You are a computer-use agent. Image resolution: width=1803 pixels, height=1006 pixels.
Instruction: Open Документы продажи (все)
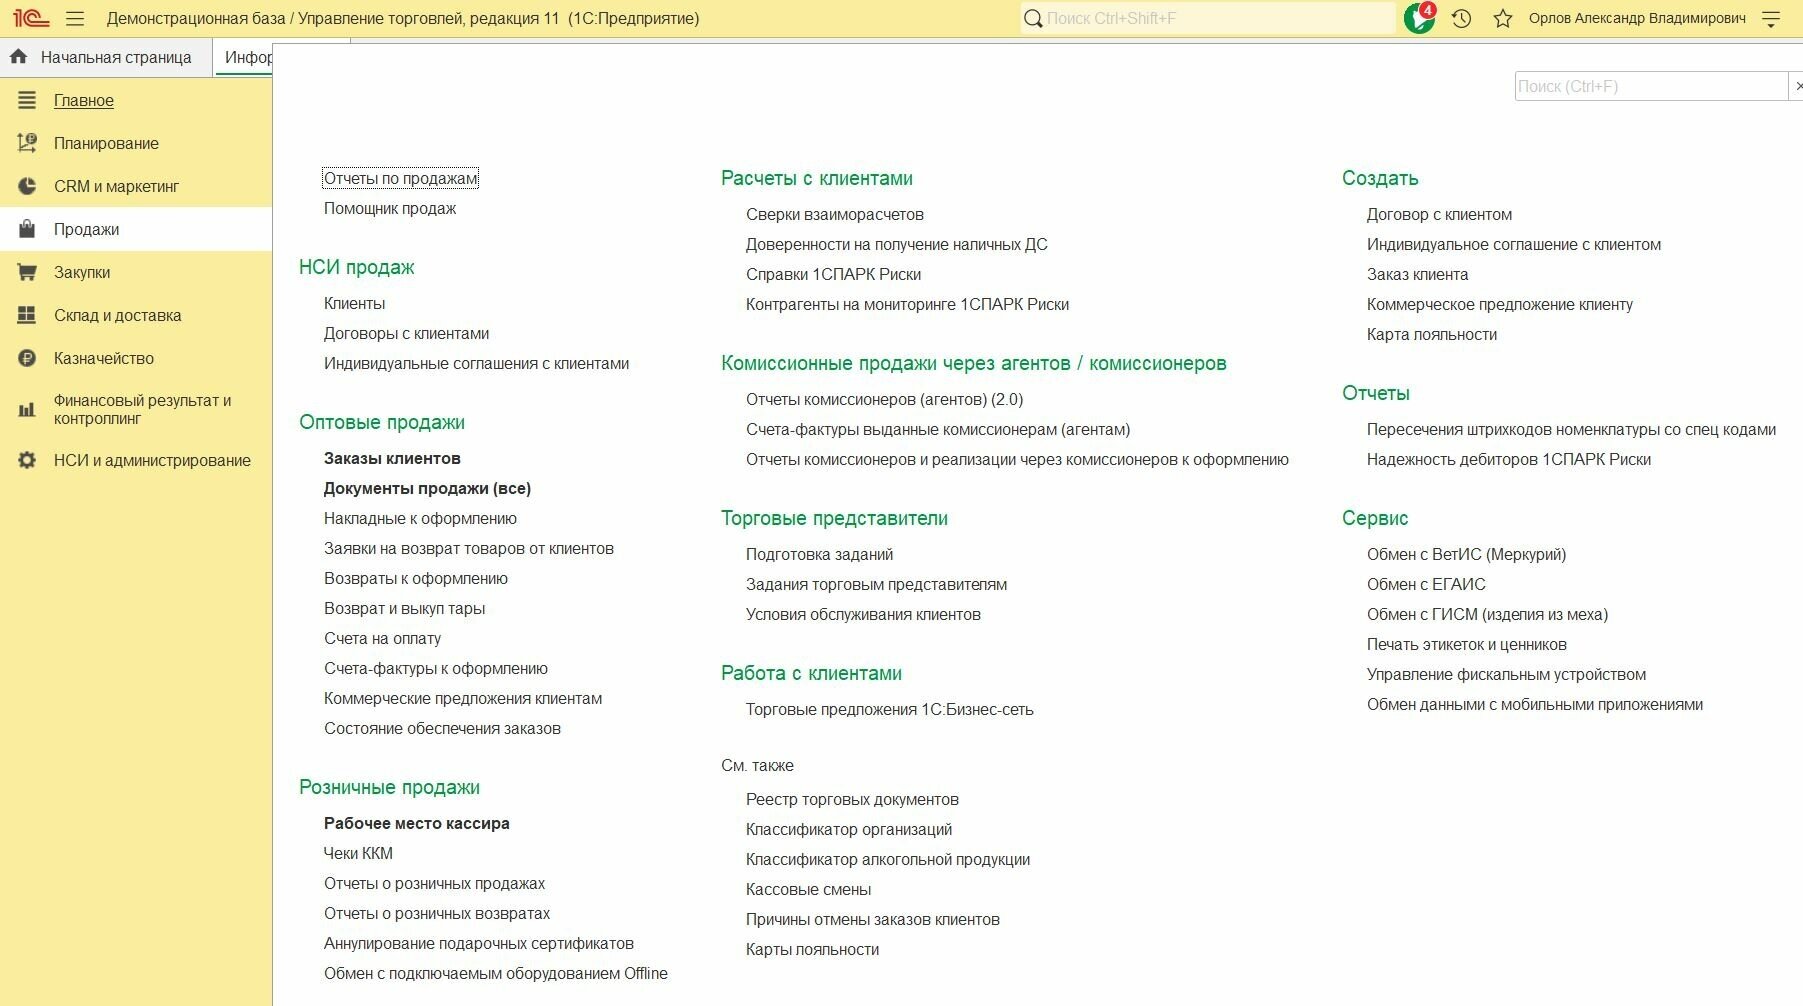pos(427,488)
